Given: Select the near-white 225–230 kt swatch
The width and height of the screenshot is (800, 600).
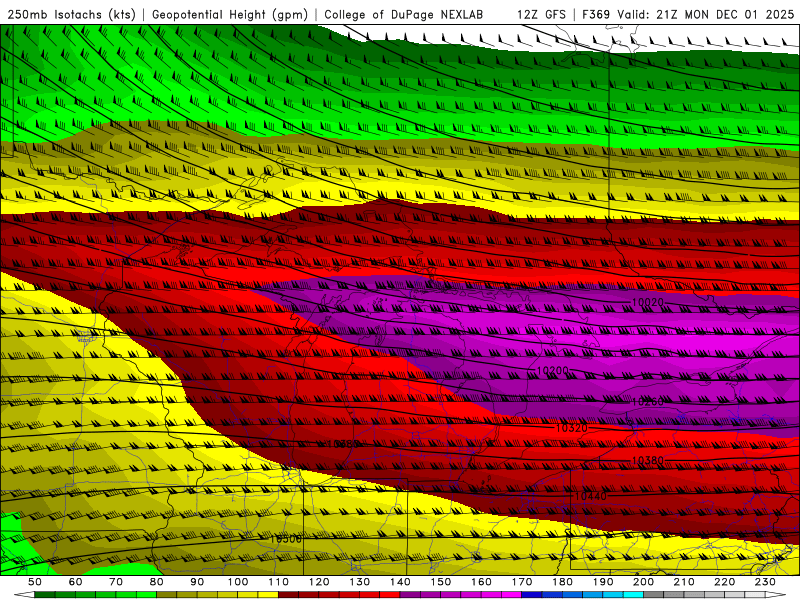Looking at the screenshot, I should 755,595.
